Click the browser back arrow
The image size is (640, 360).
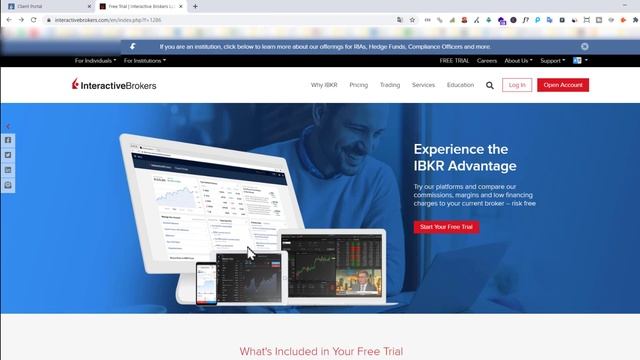(9, 20)
